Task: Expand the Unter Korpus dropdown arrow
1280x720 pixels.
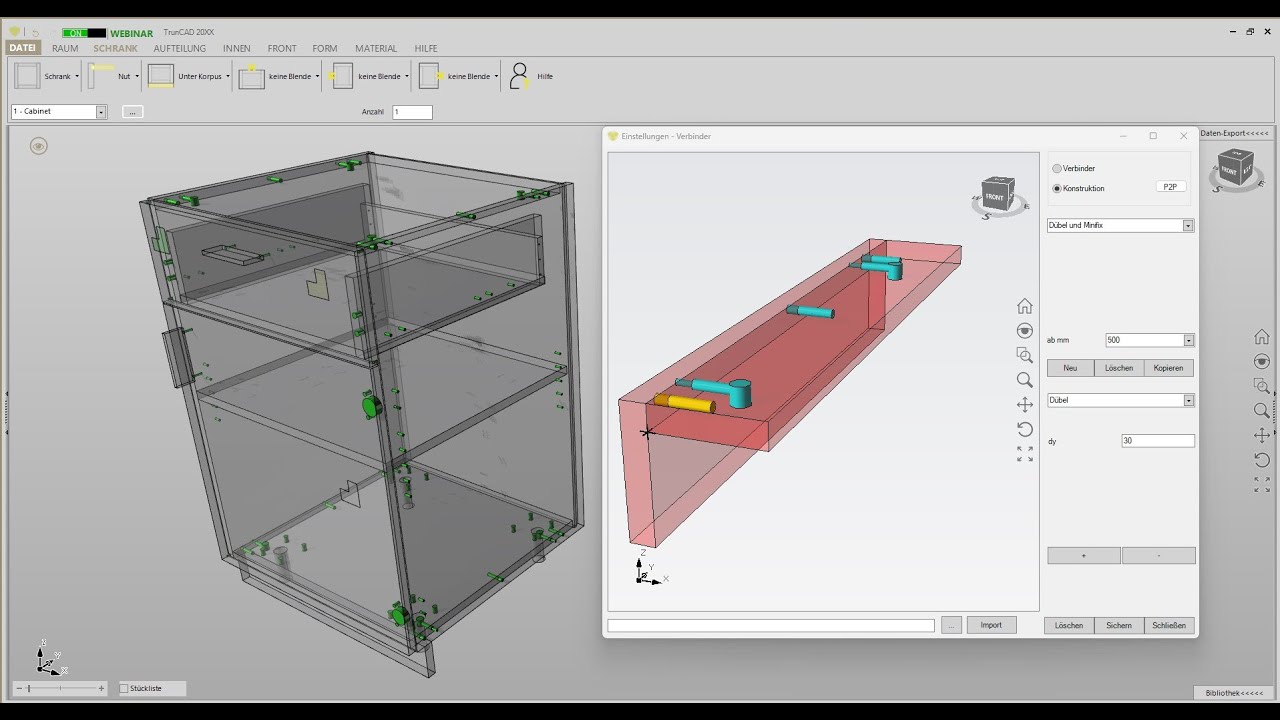Action: point(228,76)
